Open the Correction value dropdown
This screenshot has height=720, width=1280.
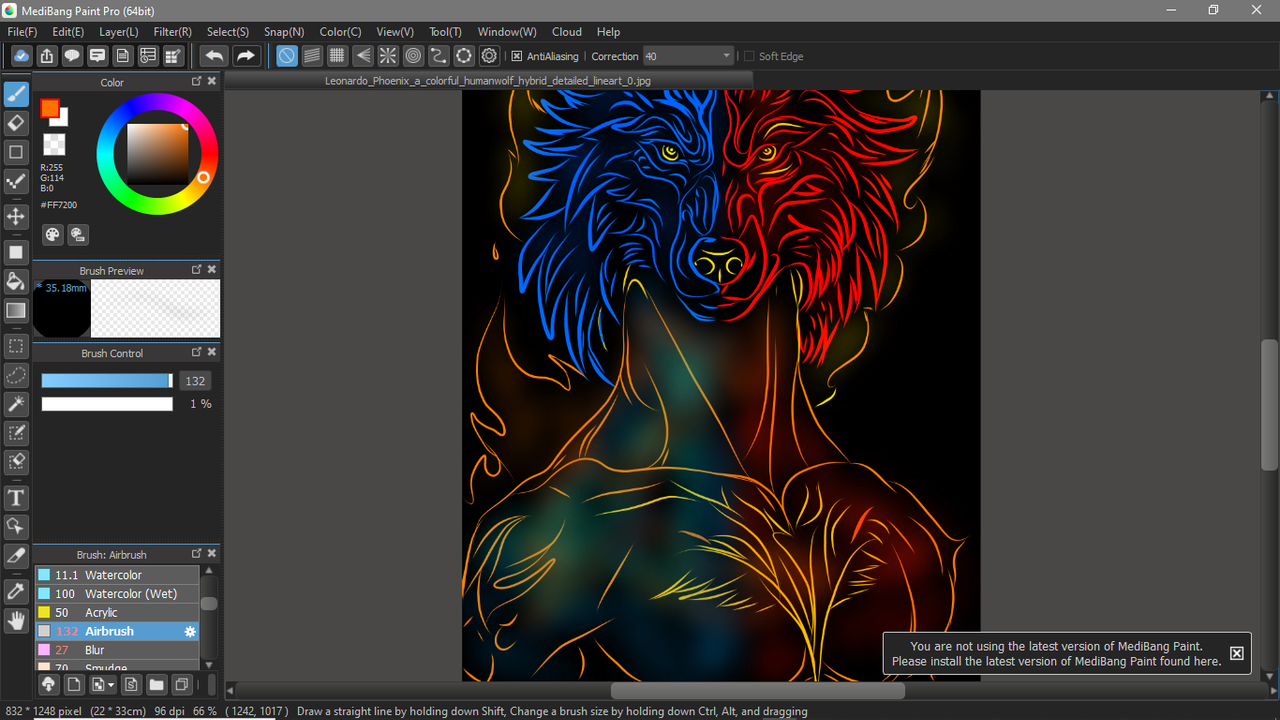click(x=726, y=56)
